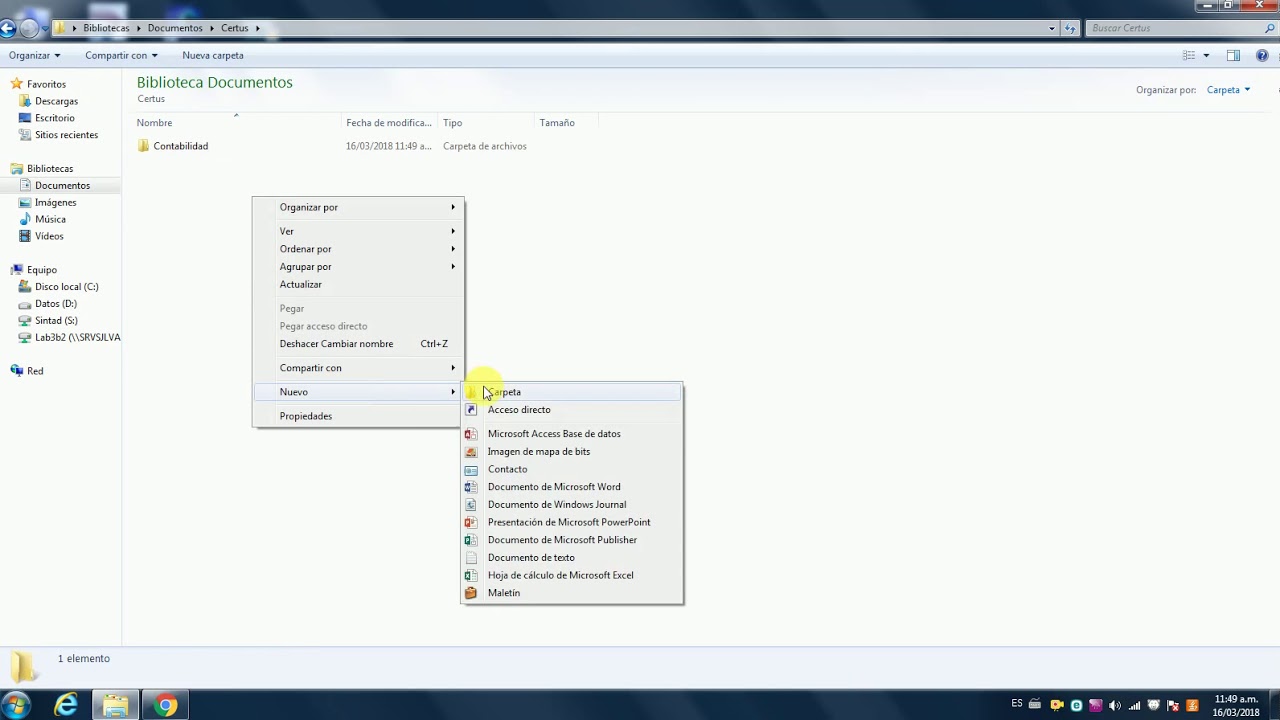Select Sitios recientes in the sidebar

click(x=66, y=135)
